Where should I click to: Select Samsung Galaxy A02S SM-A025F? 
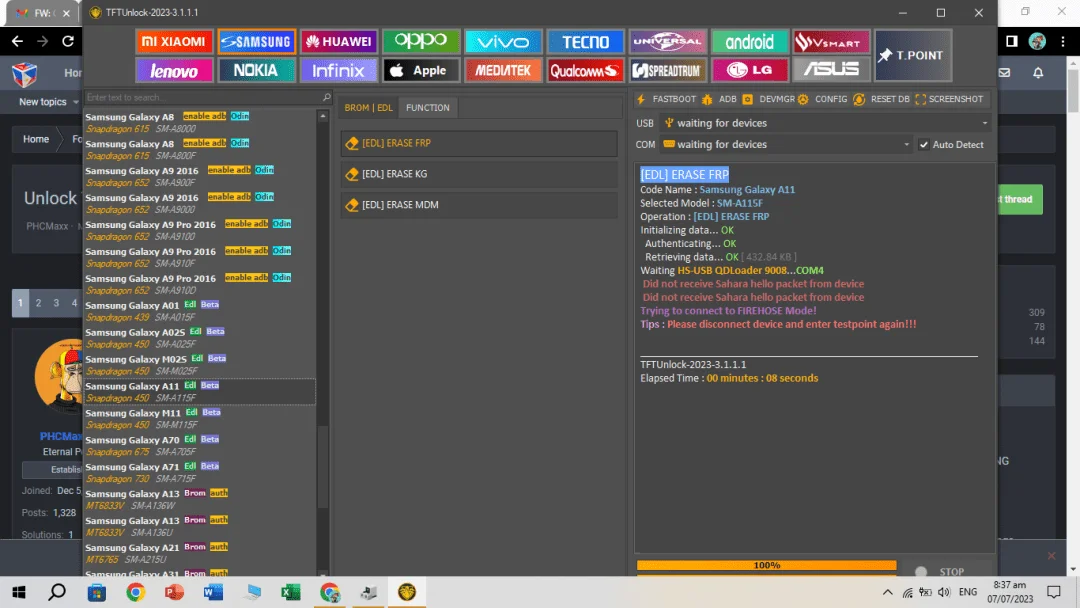pos(200,337)
